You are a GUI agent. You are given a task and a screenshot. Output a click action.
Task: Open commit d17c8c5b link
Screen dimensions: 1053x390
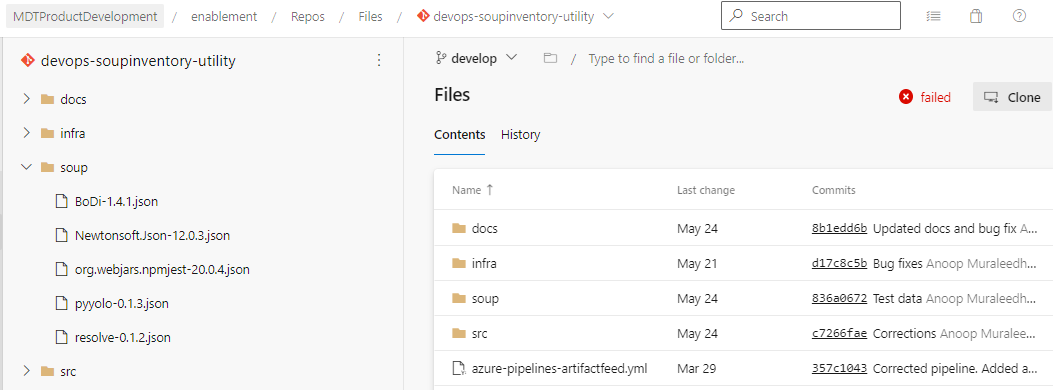(839, 263)
